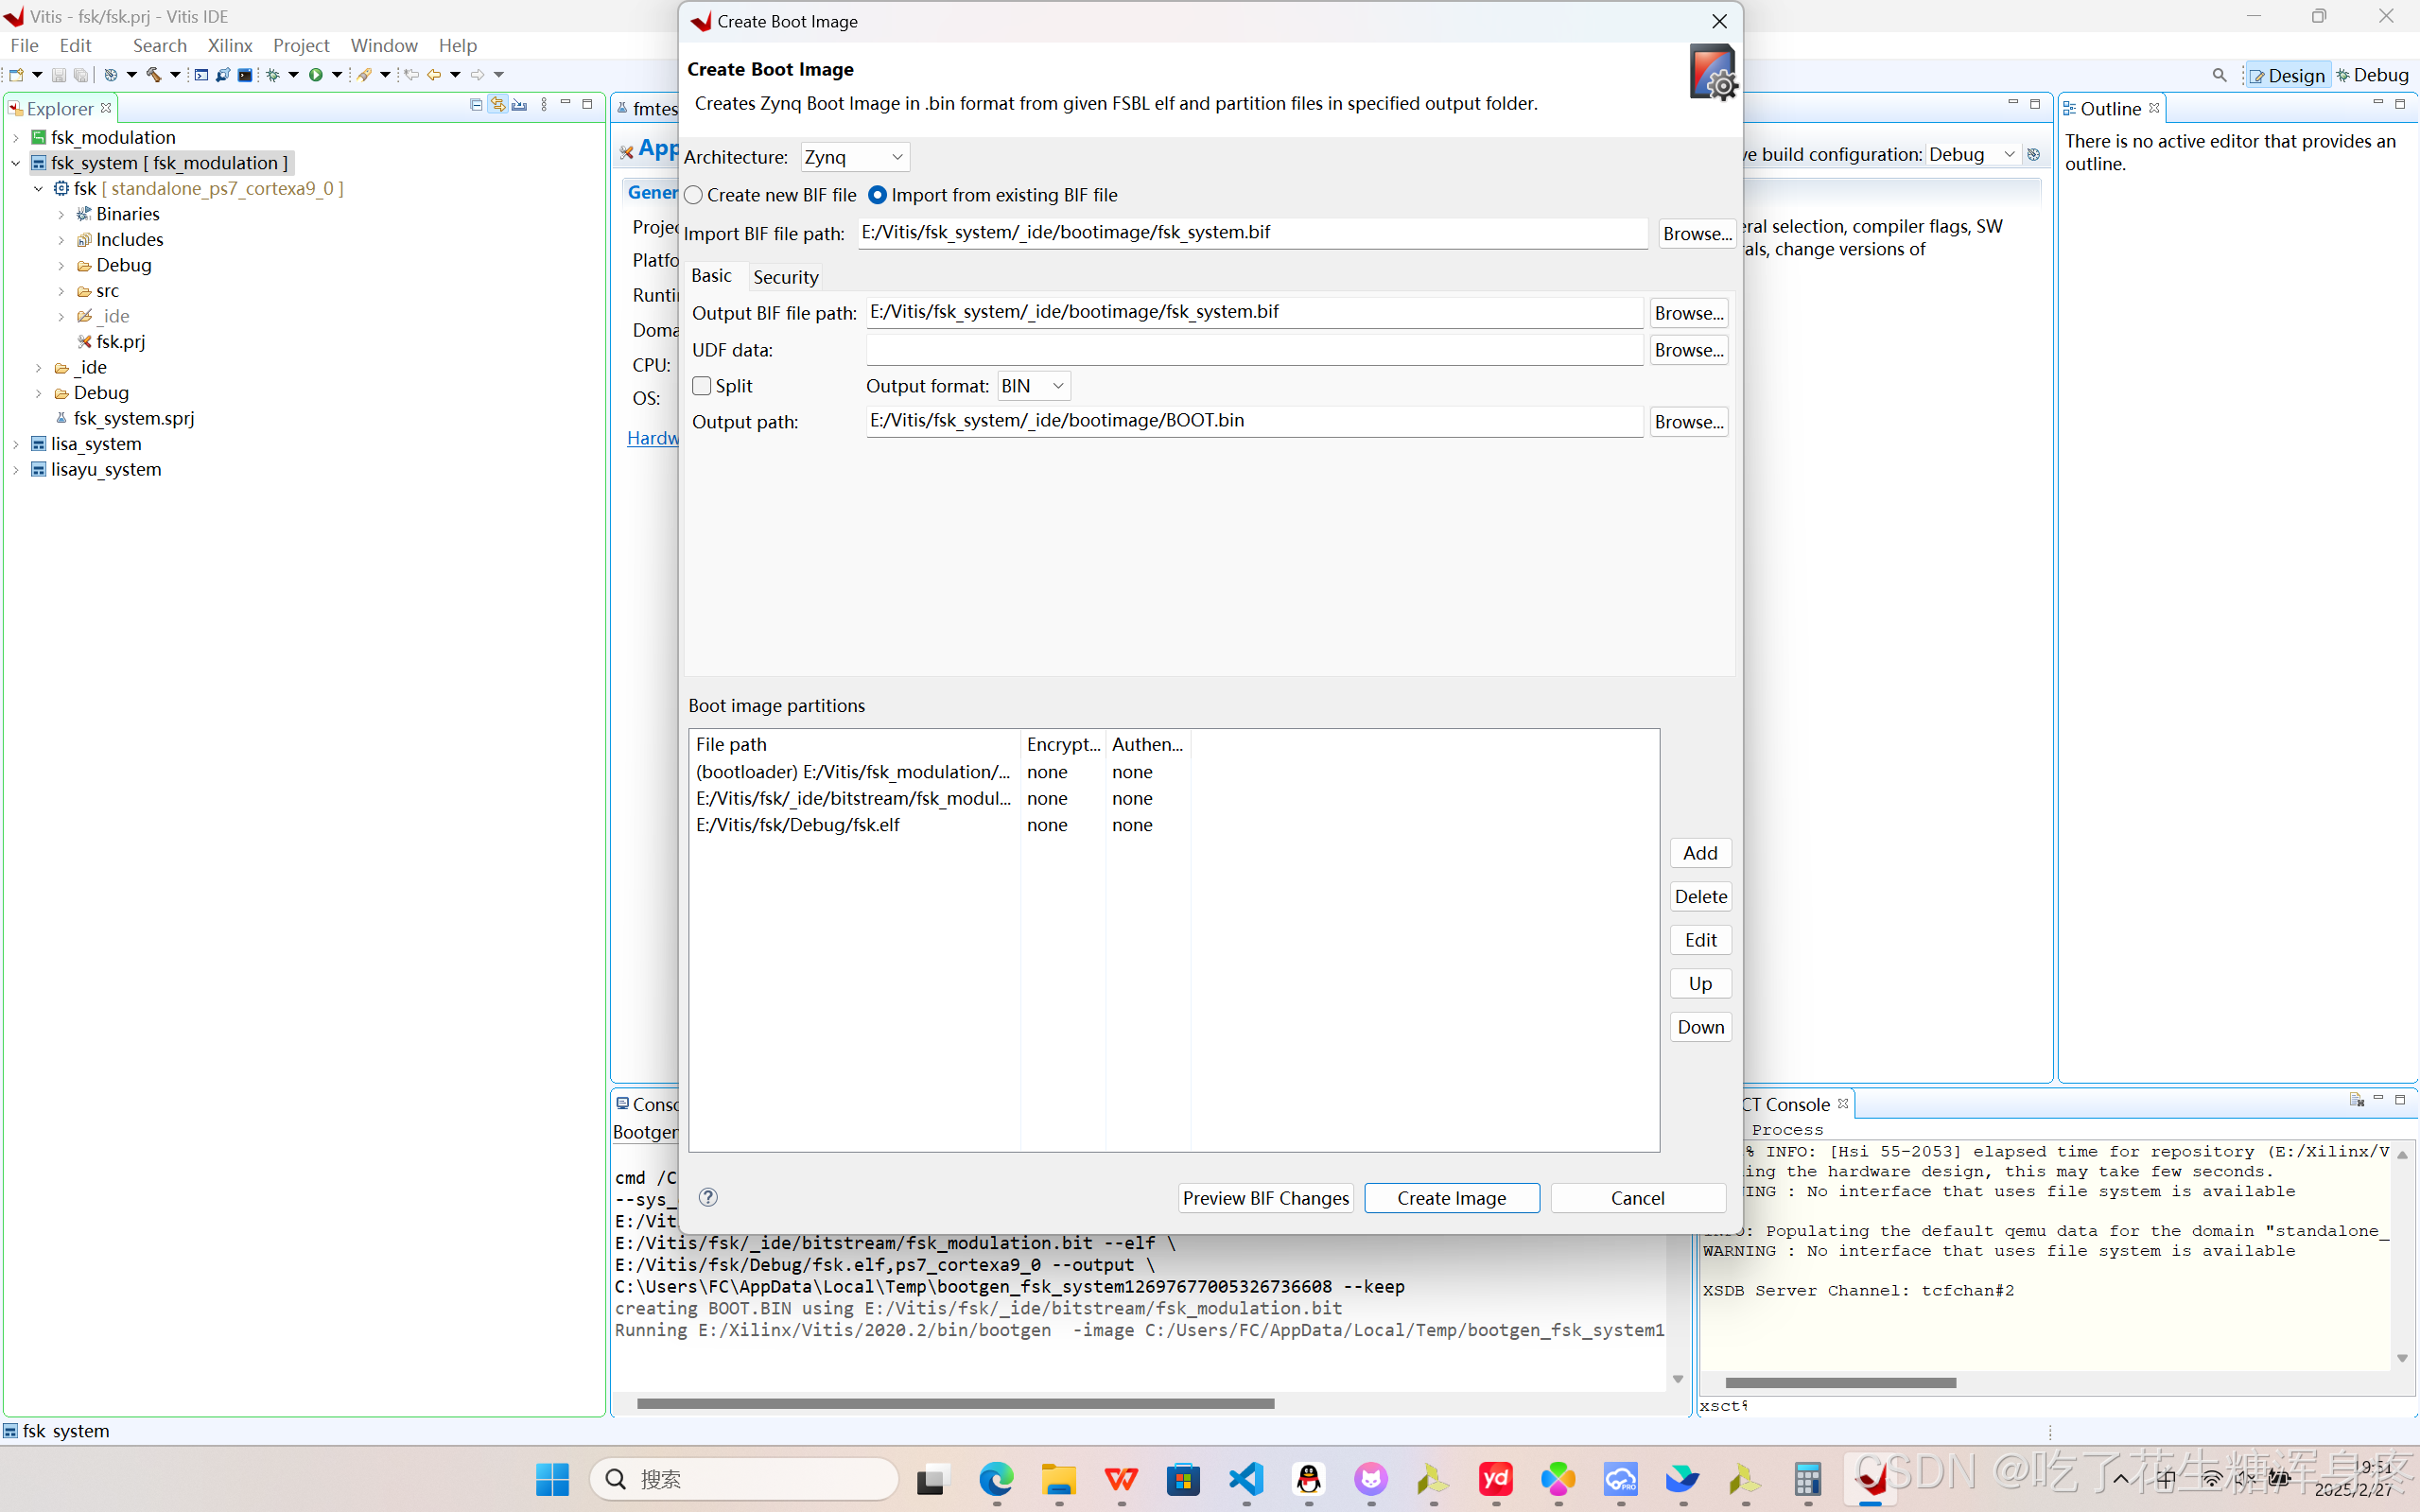Image resolution: width=2420 pixels, height=1512 pixels.
Task: Move partition Up button
Action: pyautogui.click(x=1700, y=984)
